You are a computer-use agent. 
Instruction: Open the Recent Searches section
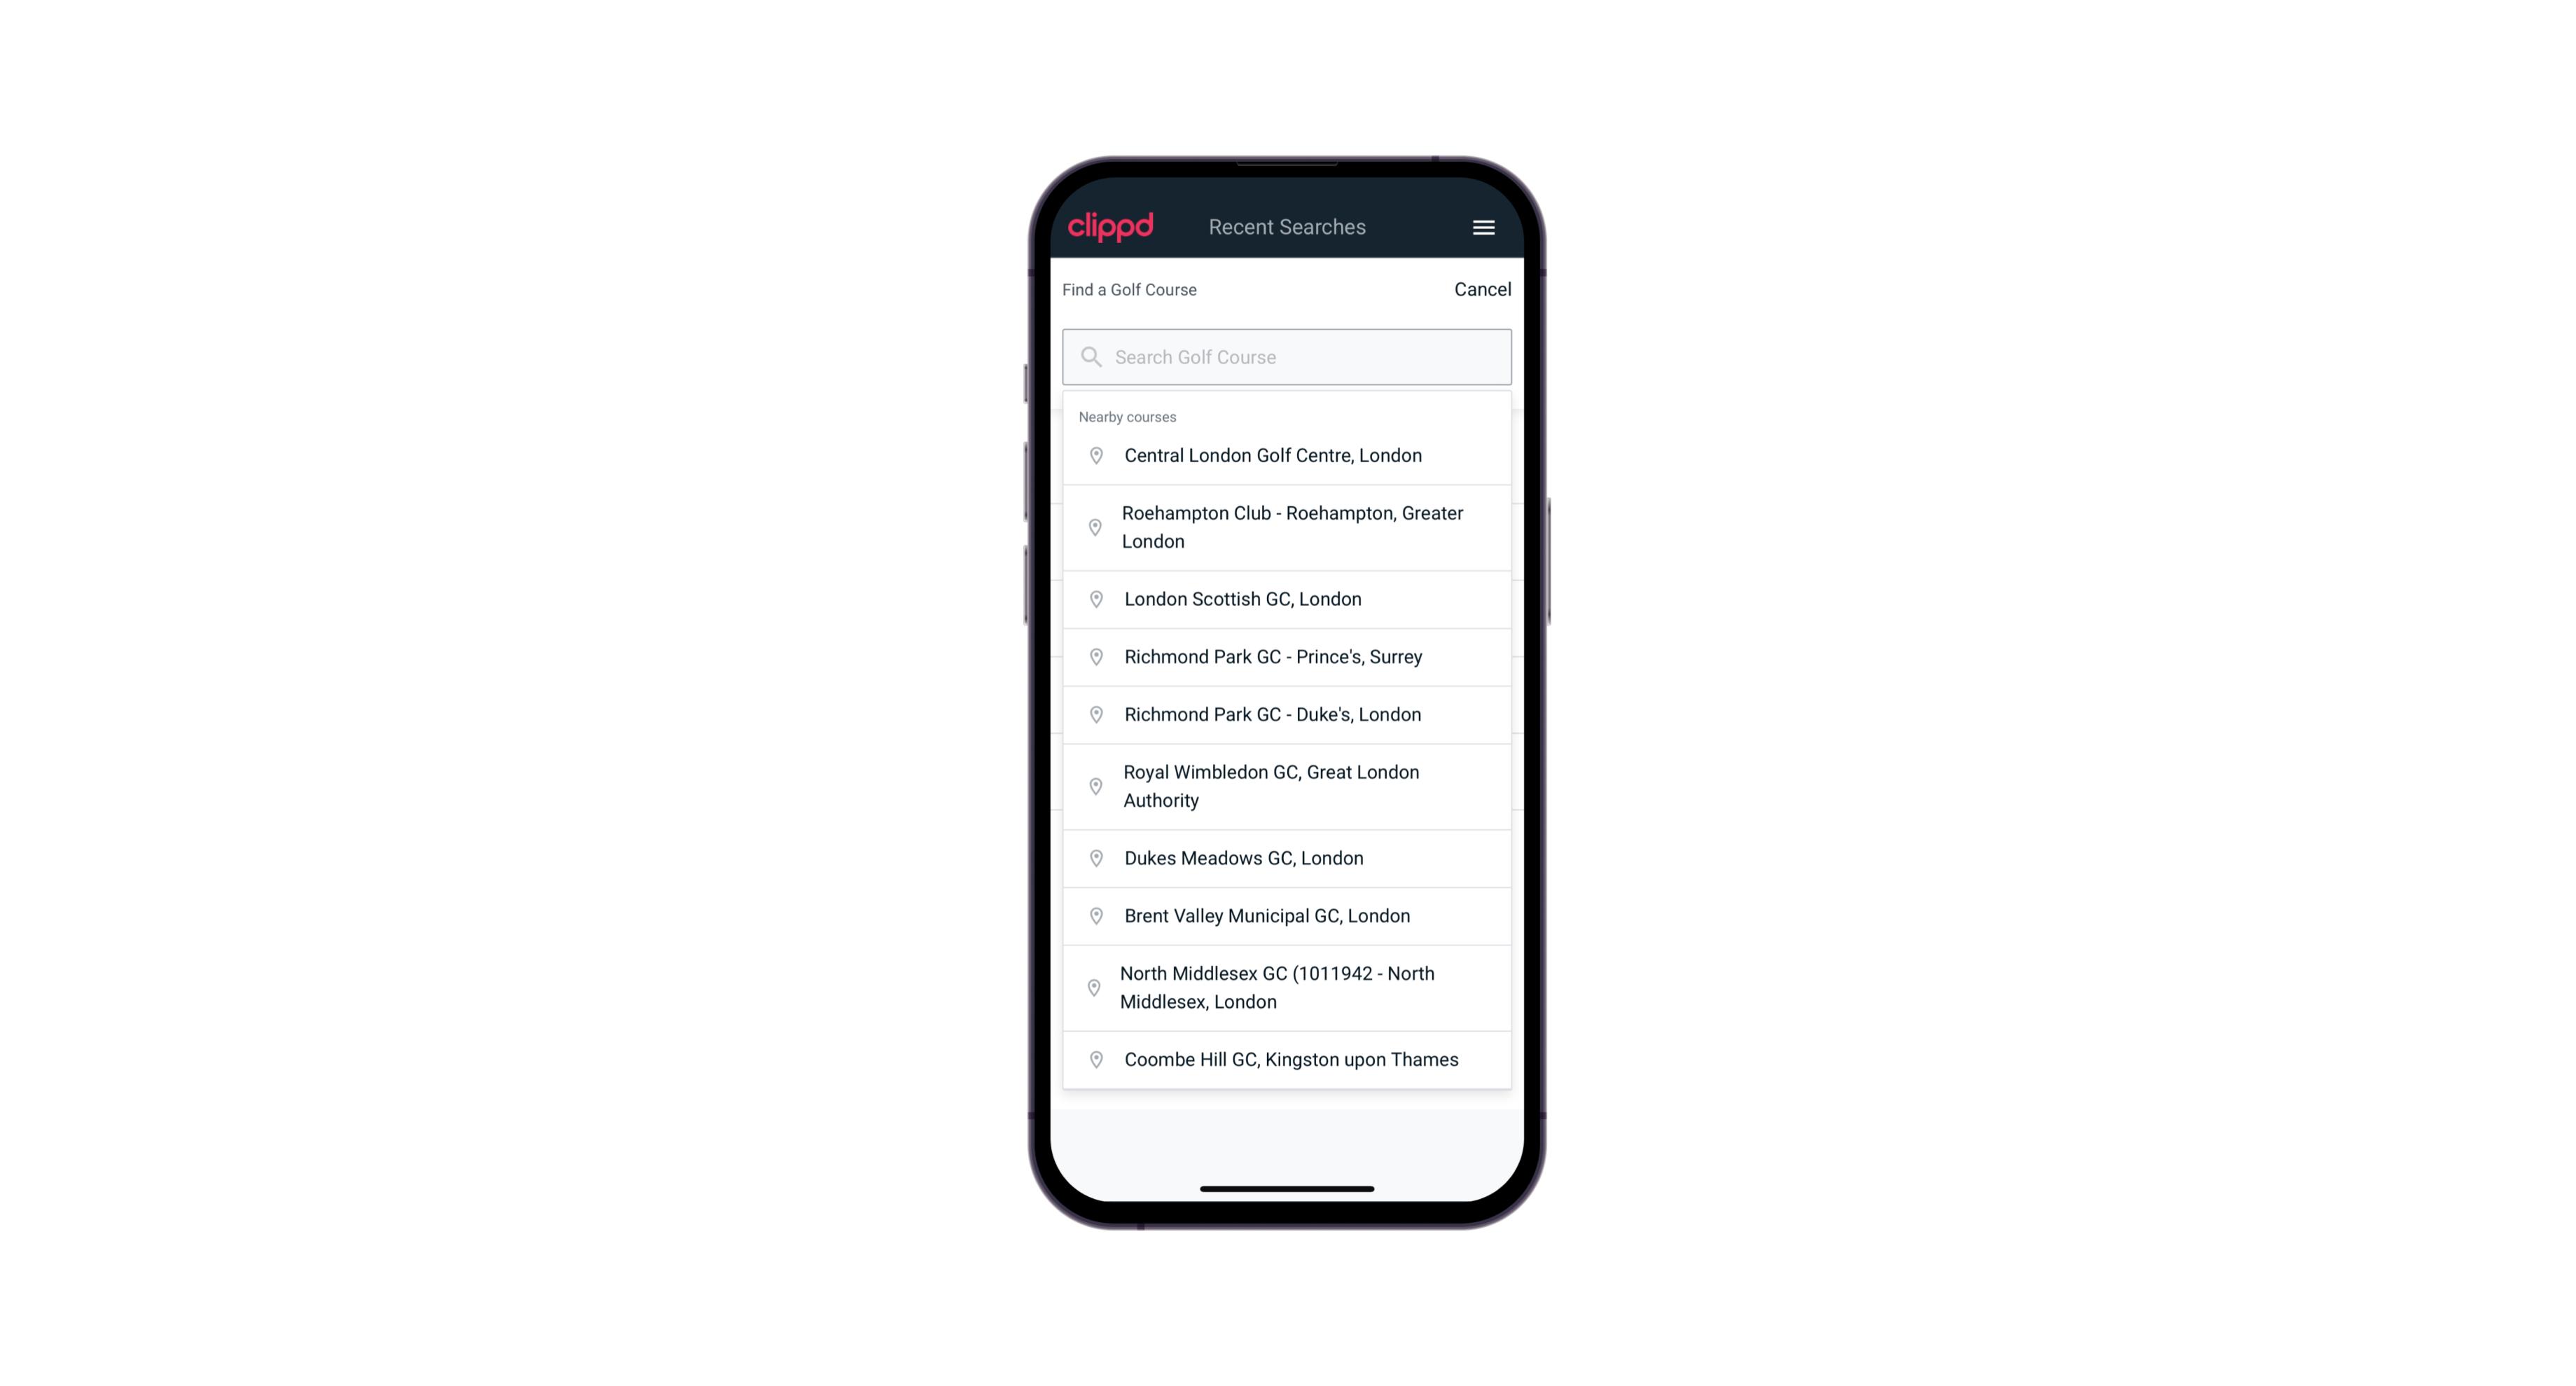1287,227
